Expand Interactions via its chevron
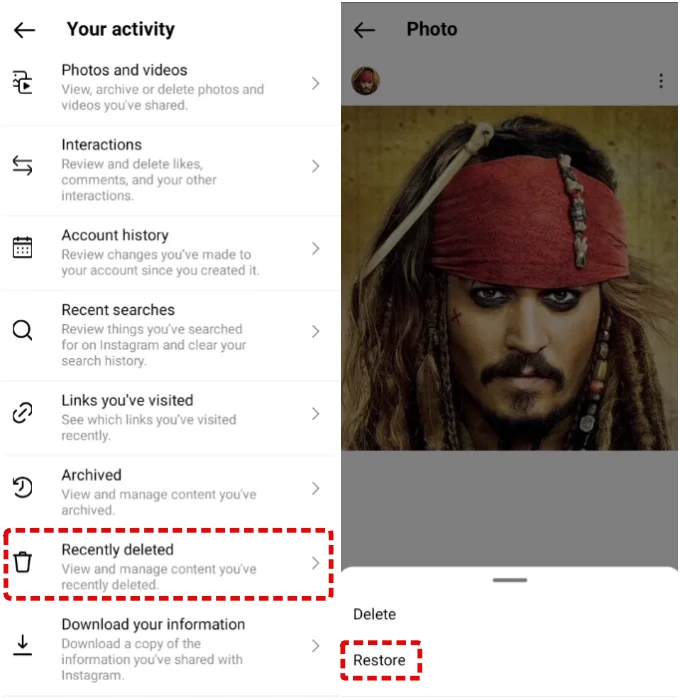 [316, 166]
